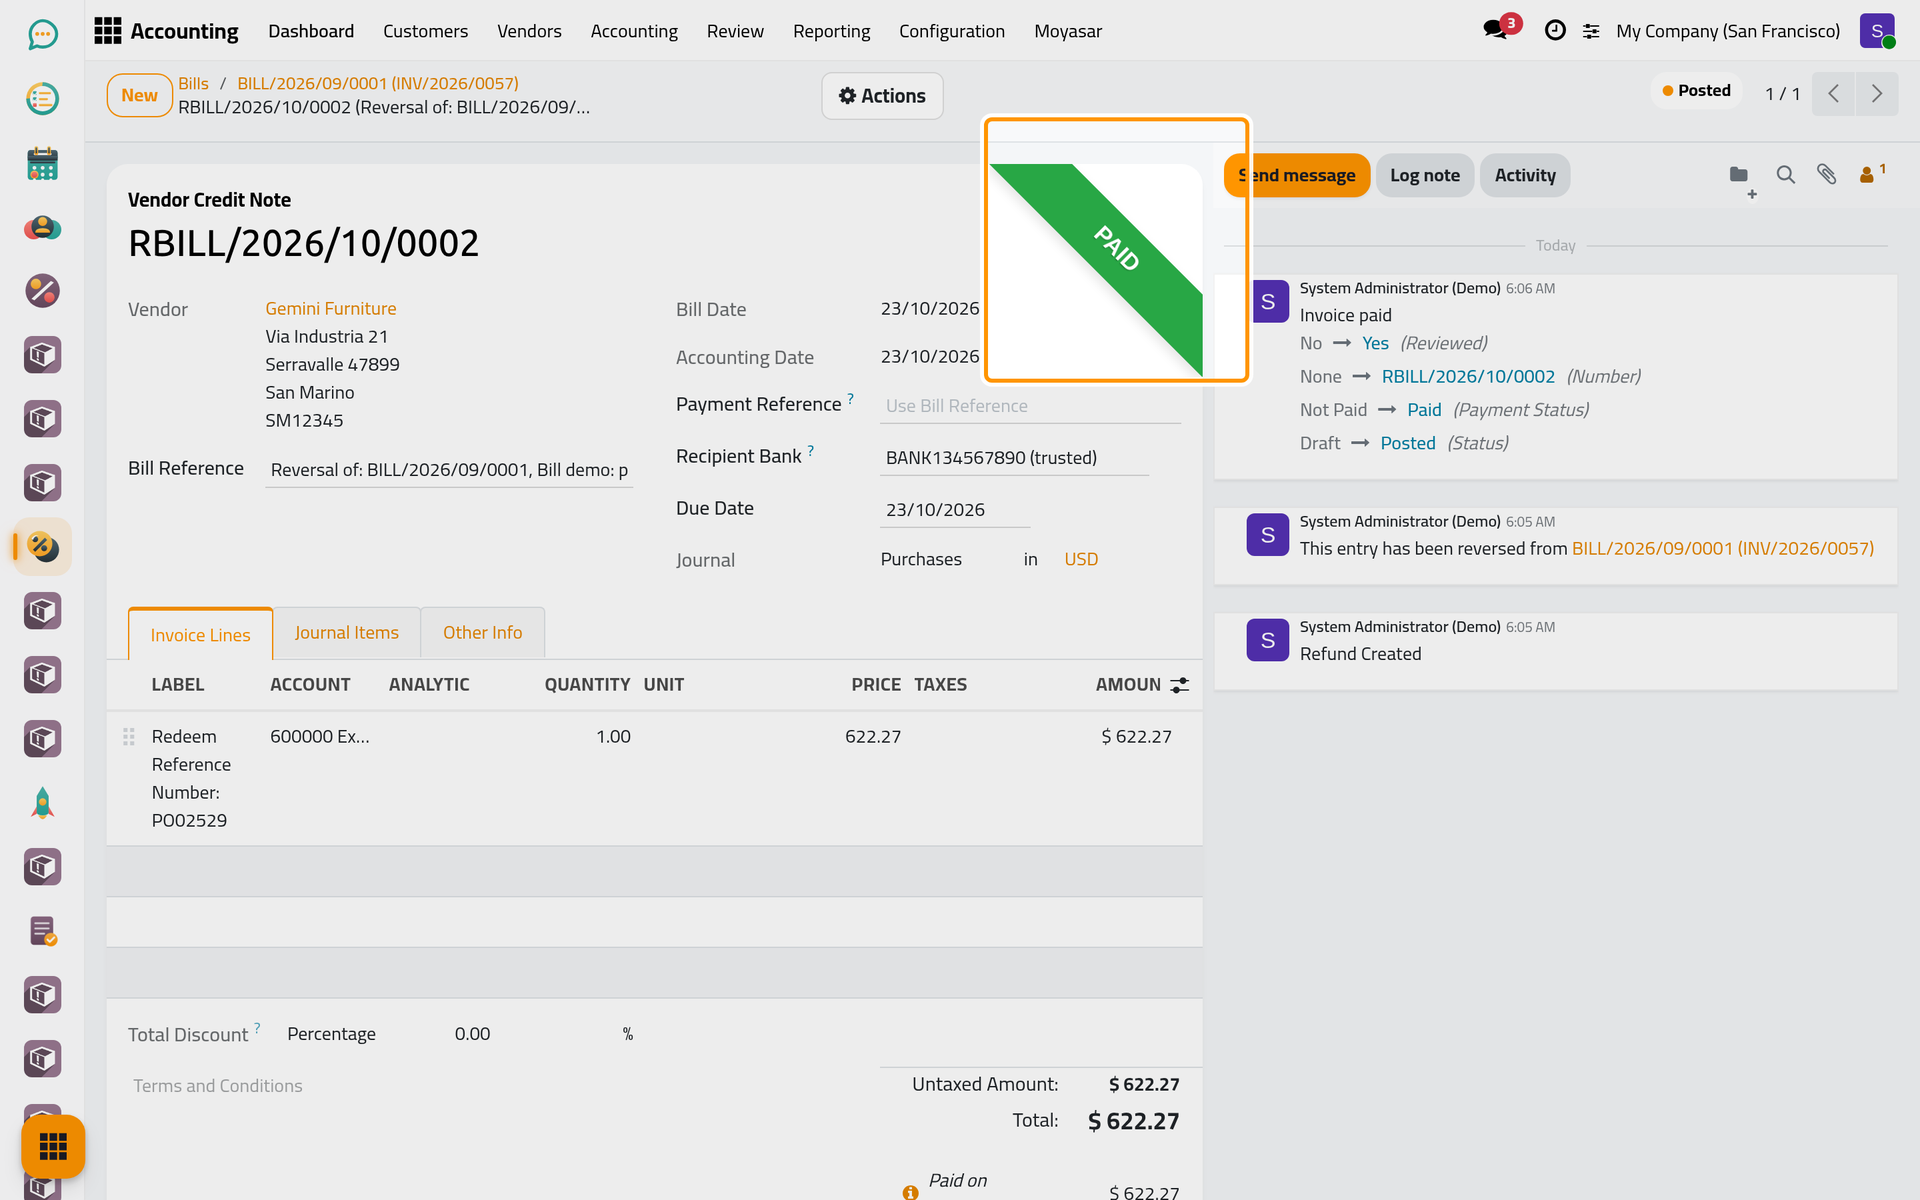Click the Payment Reference input field

1030,406
